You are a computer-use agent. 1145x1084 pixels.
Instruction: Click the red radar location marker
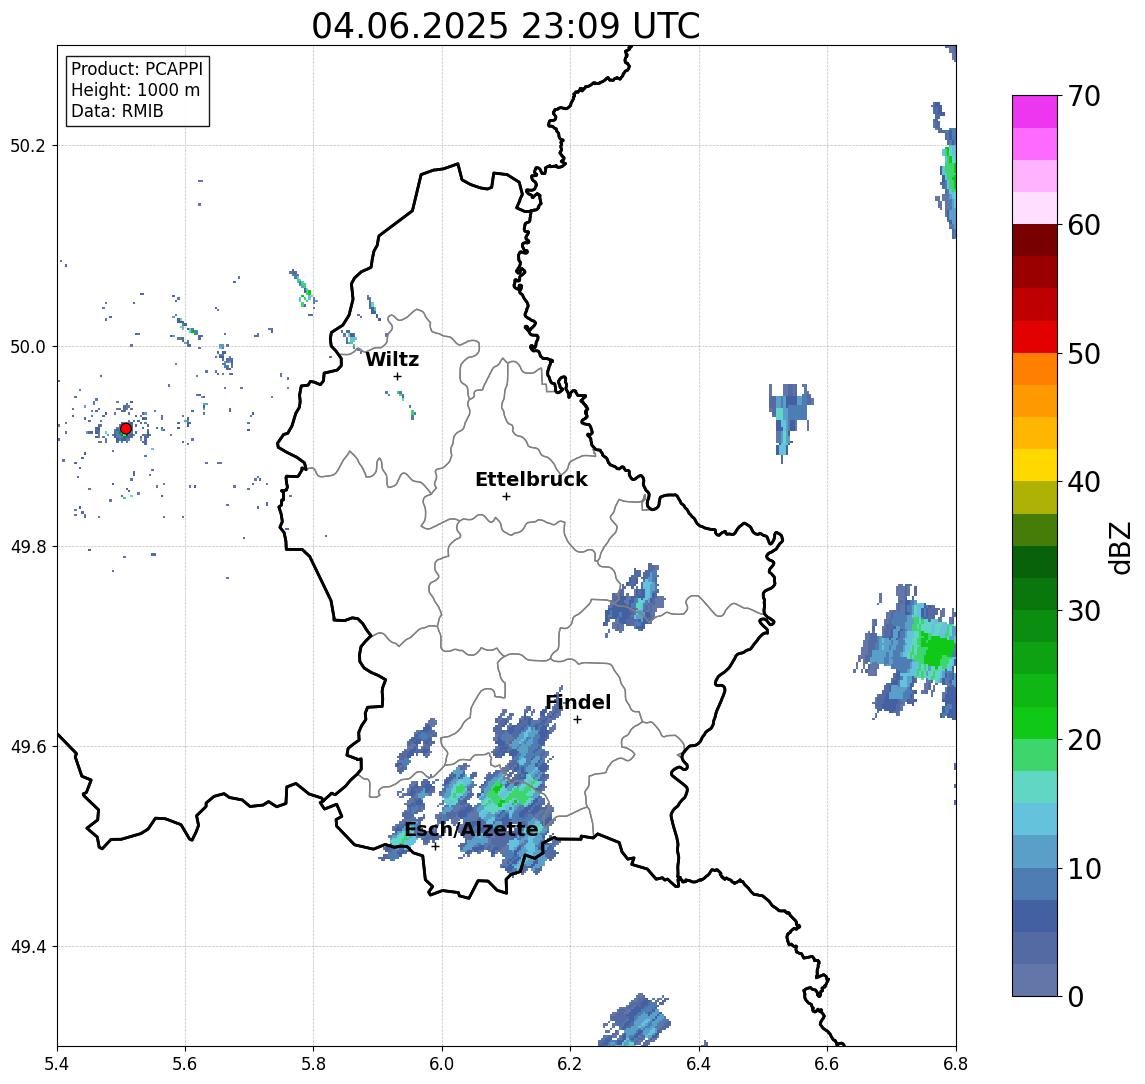coord(126,428)
